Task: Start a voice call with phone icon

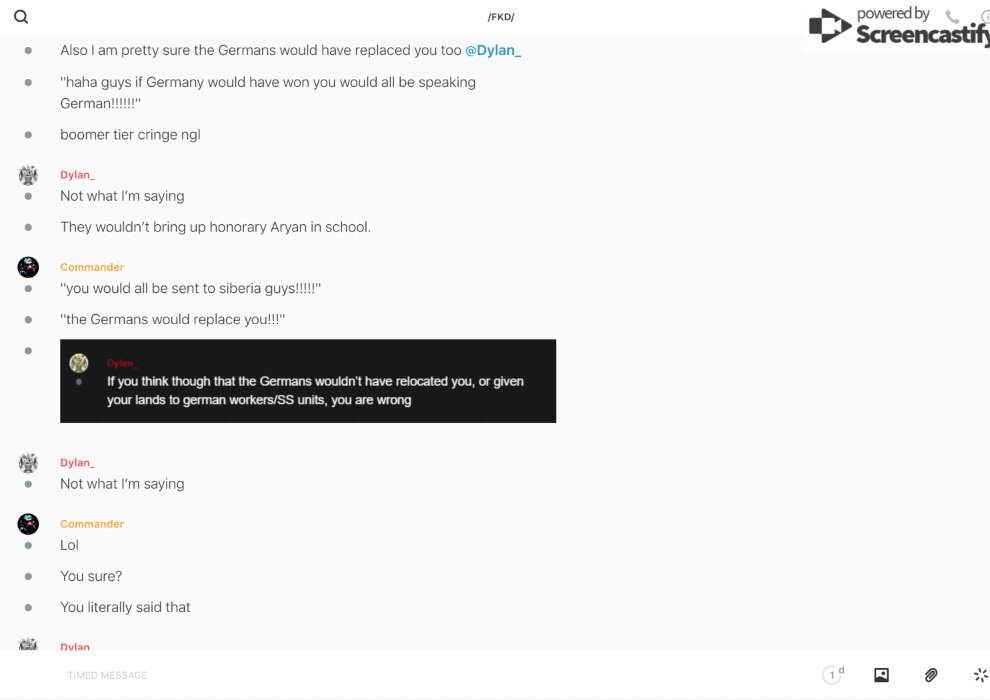Action: pos(952,17)
